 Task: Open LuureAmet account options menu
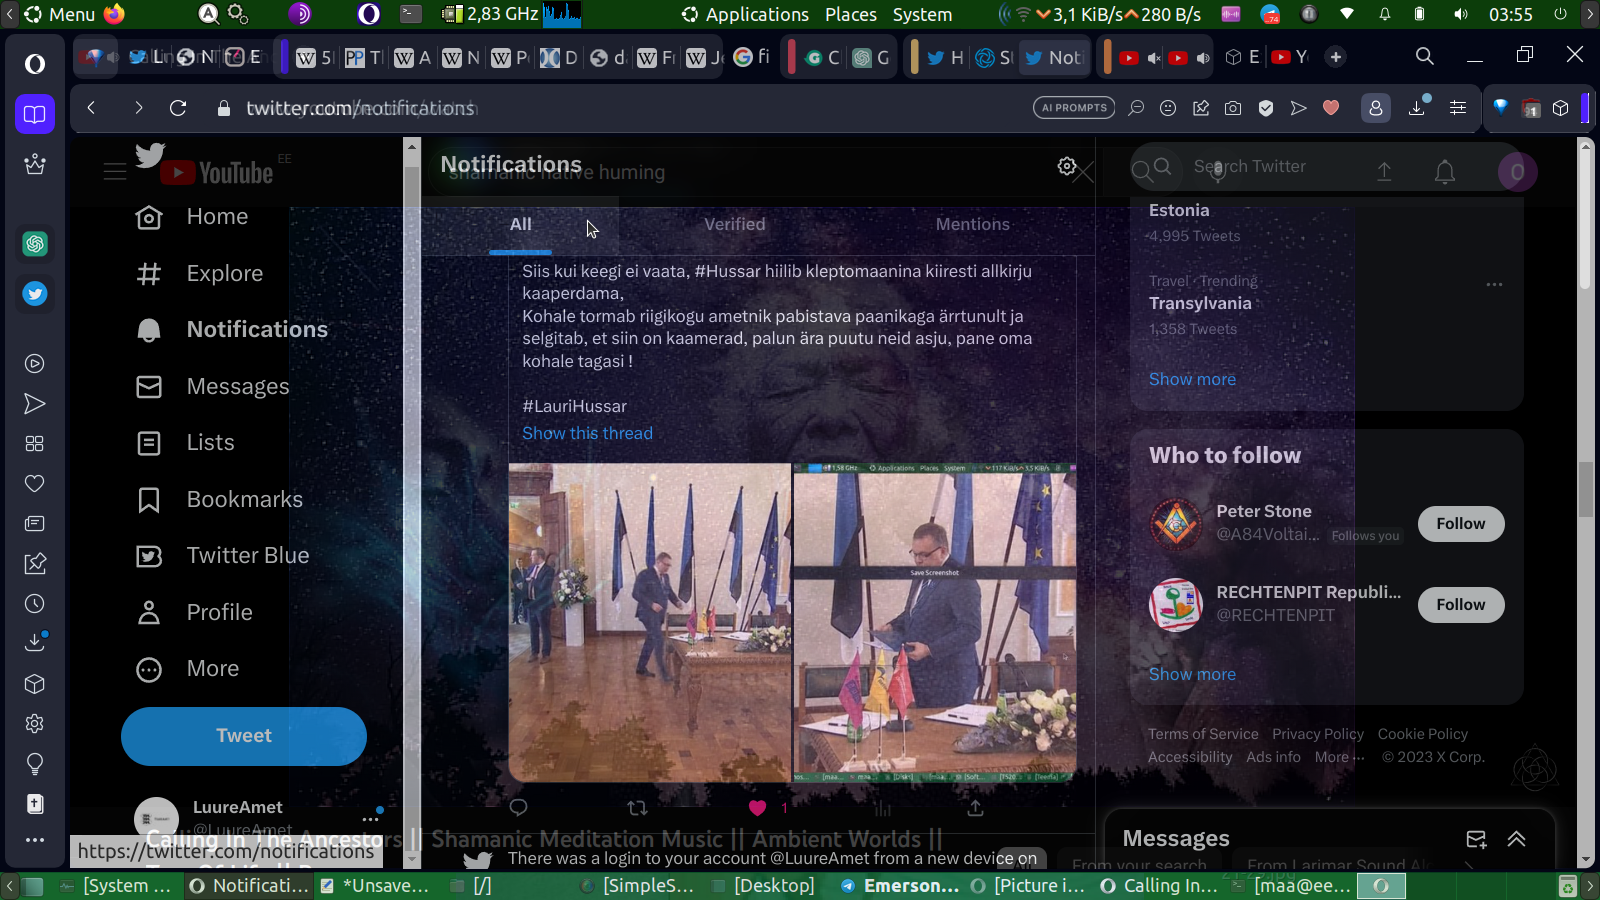pos(370,819)
